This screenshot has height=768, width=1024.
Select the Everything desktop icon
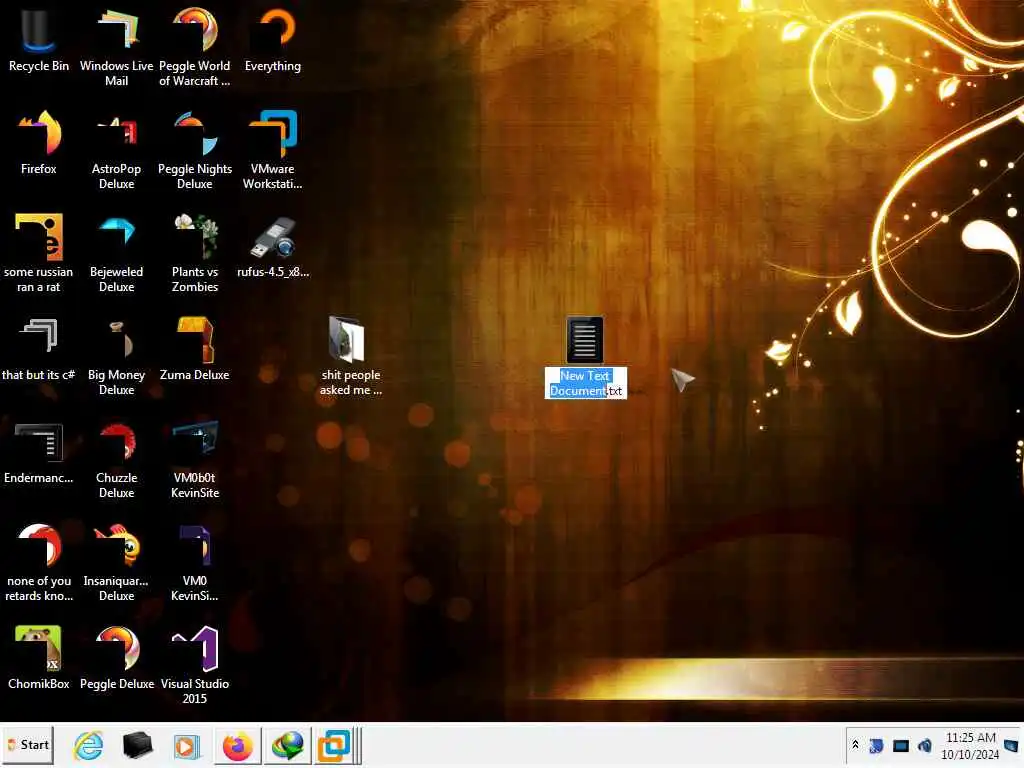tap(273, 39)
